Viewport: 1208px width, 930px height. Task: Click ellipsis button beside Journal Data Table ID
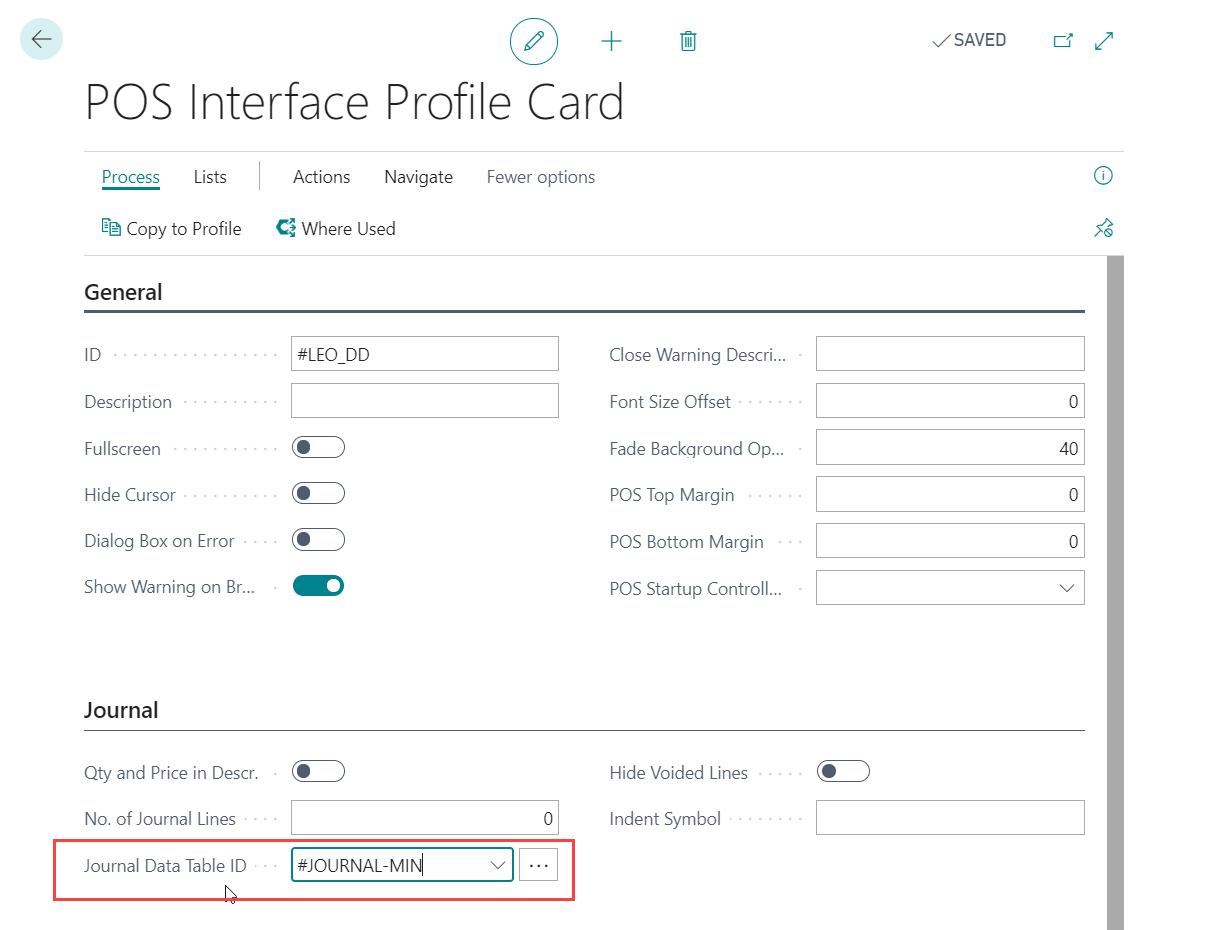(538, 865)
